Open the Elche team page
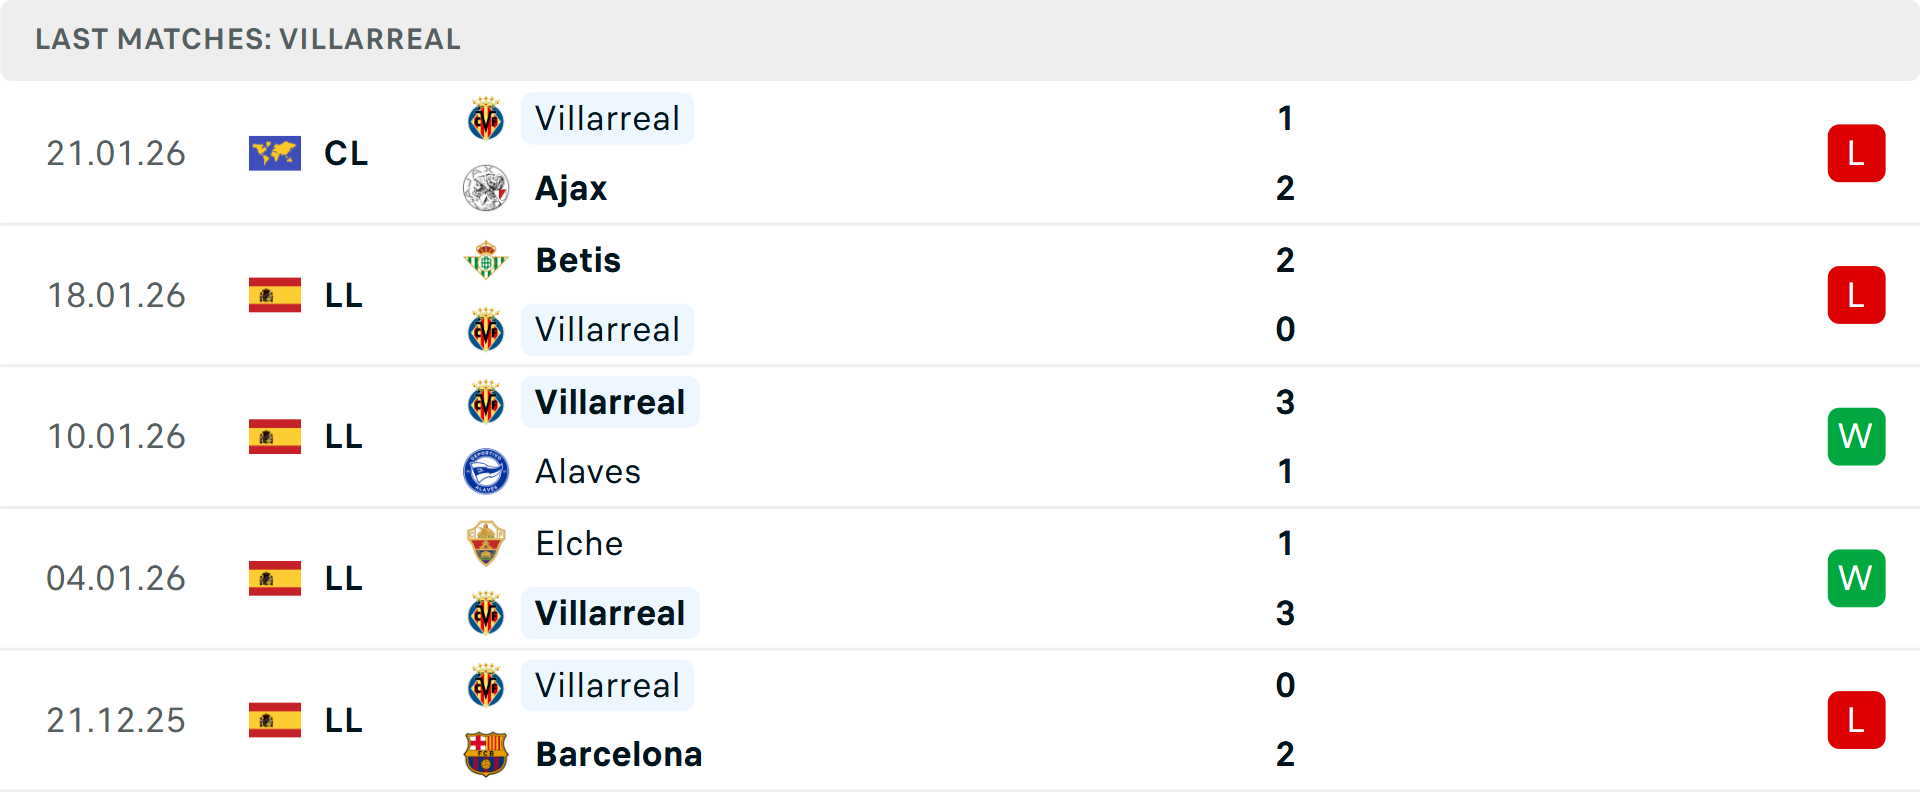Viewport: 1920px width, 792px height. (x=579, y=543)
